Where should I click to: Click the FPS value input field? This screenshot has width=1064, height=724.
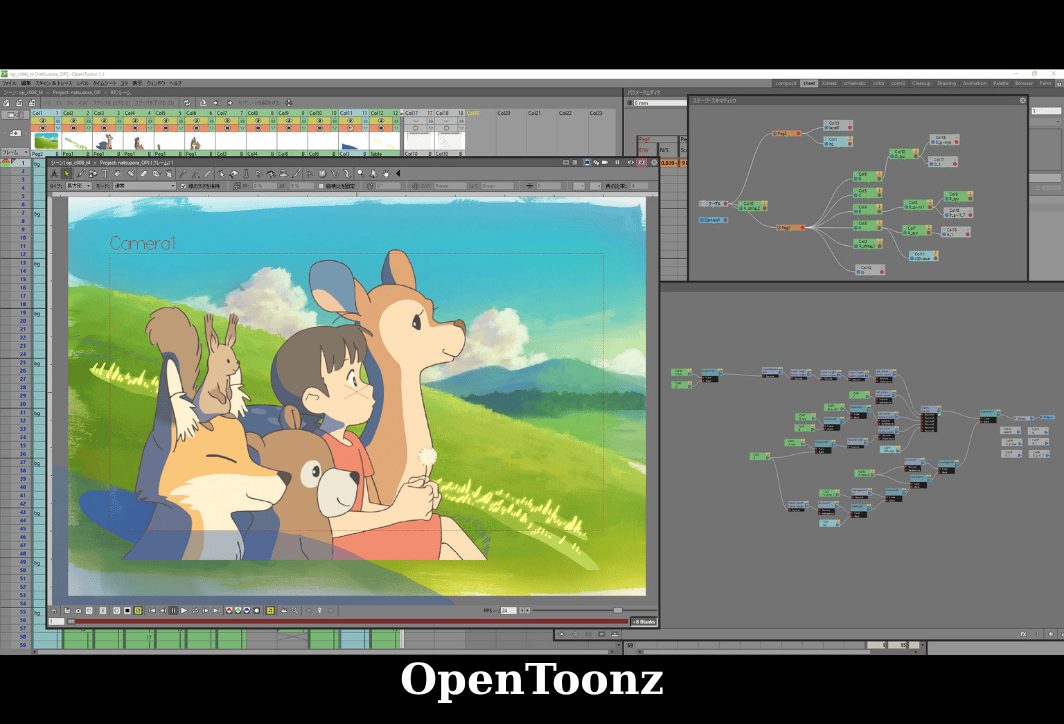pyautogui.click(x=507, y=610)
